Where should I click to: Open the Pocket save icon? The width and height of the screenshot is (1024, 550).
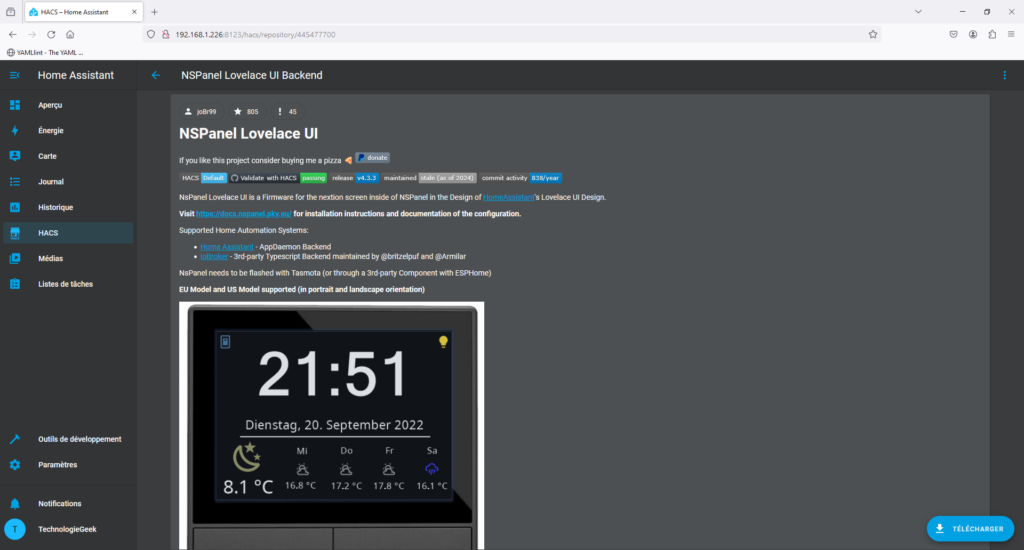tap(953, 35)
